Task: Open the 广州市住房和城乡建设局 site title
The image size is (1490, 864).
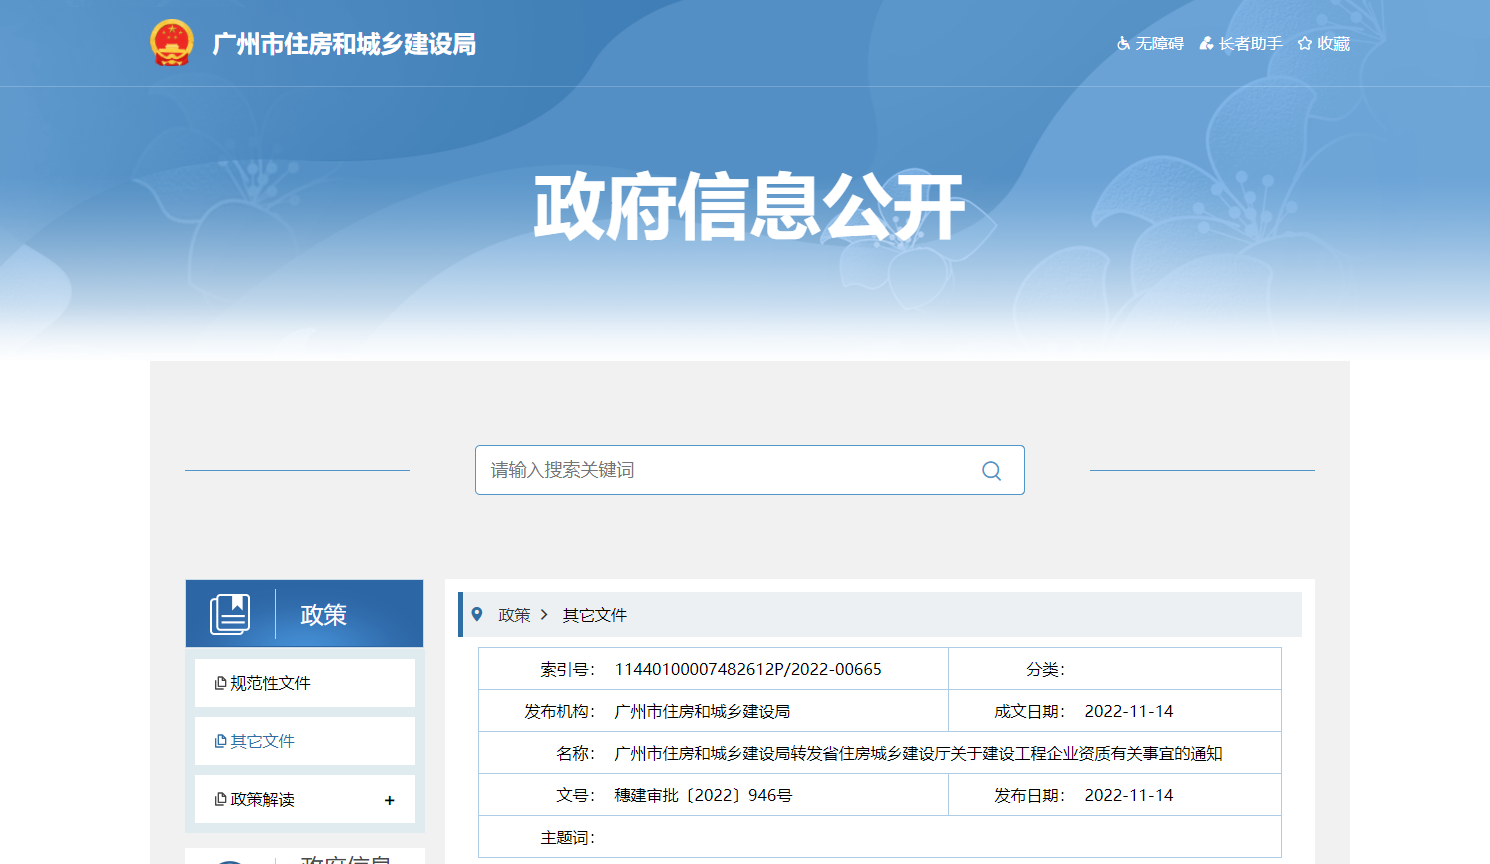Action: pyautogui.click(x=344, y=44)
